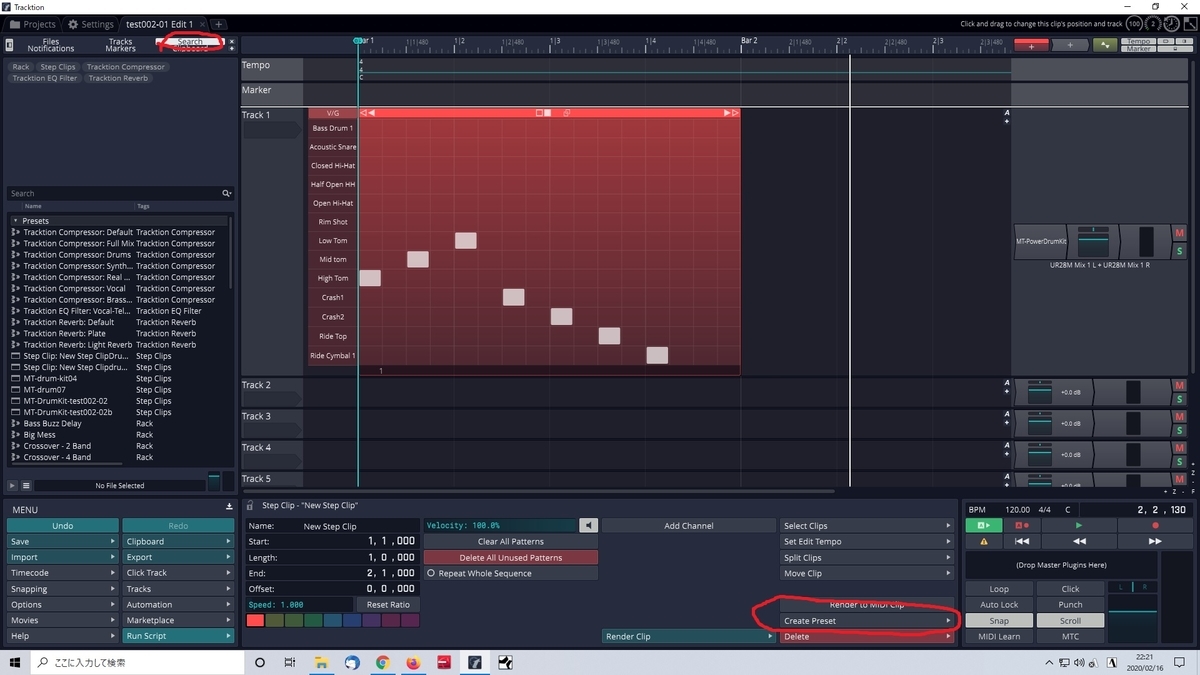Click the clock icon in top bar

tap(1171, 23)
